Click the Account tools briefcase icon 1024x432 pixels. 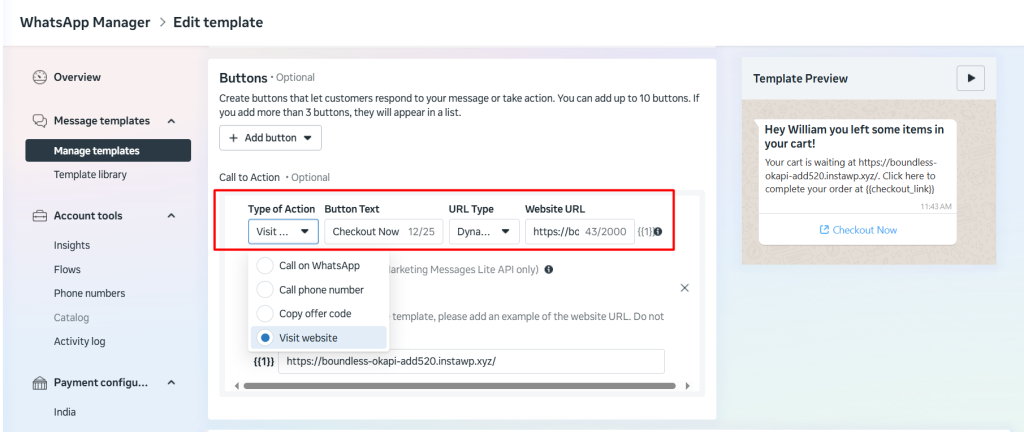[x=40, y=216]
